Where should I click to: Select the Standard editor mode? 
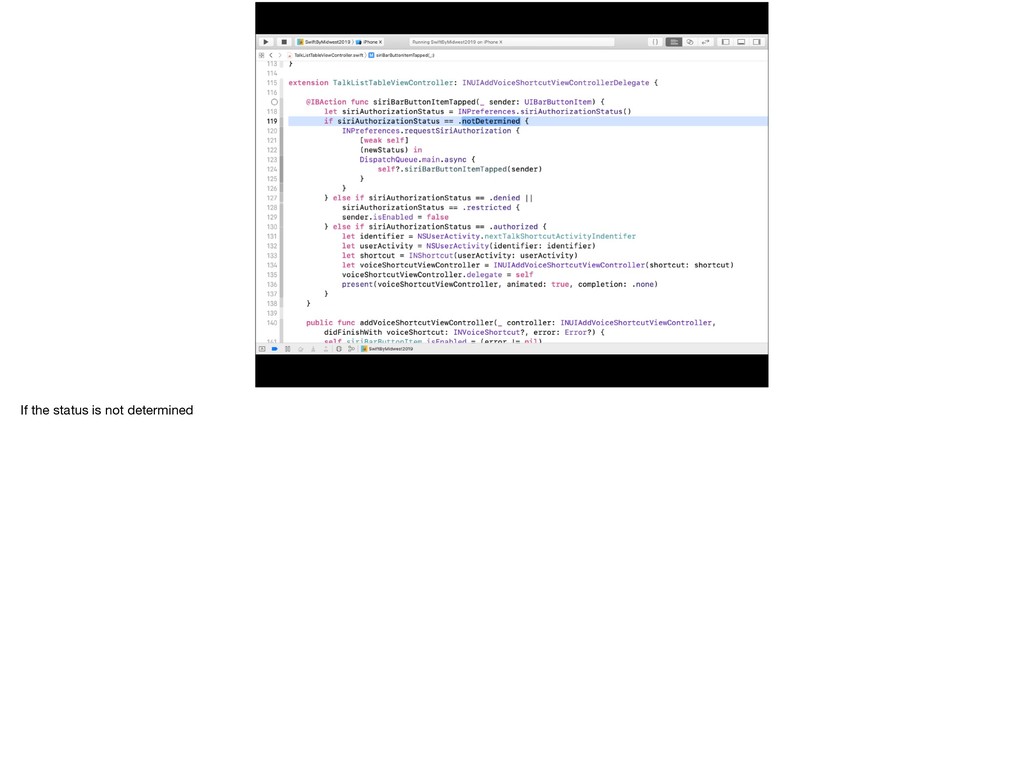pyautogui.click(x=673, y=42)
